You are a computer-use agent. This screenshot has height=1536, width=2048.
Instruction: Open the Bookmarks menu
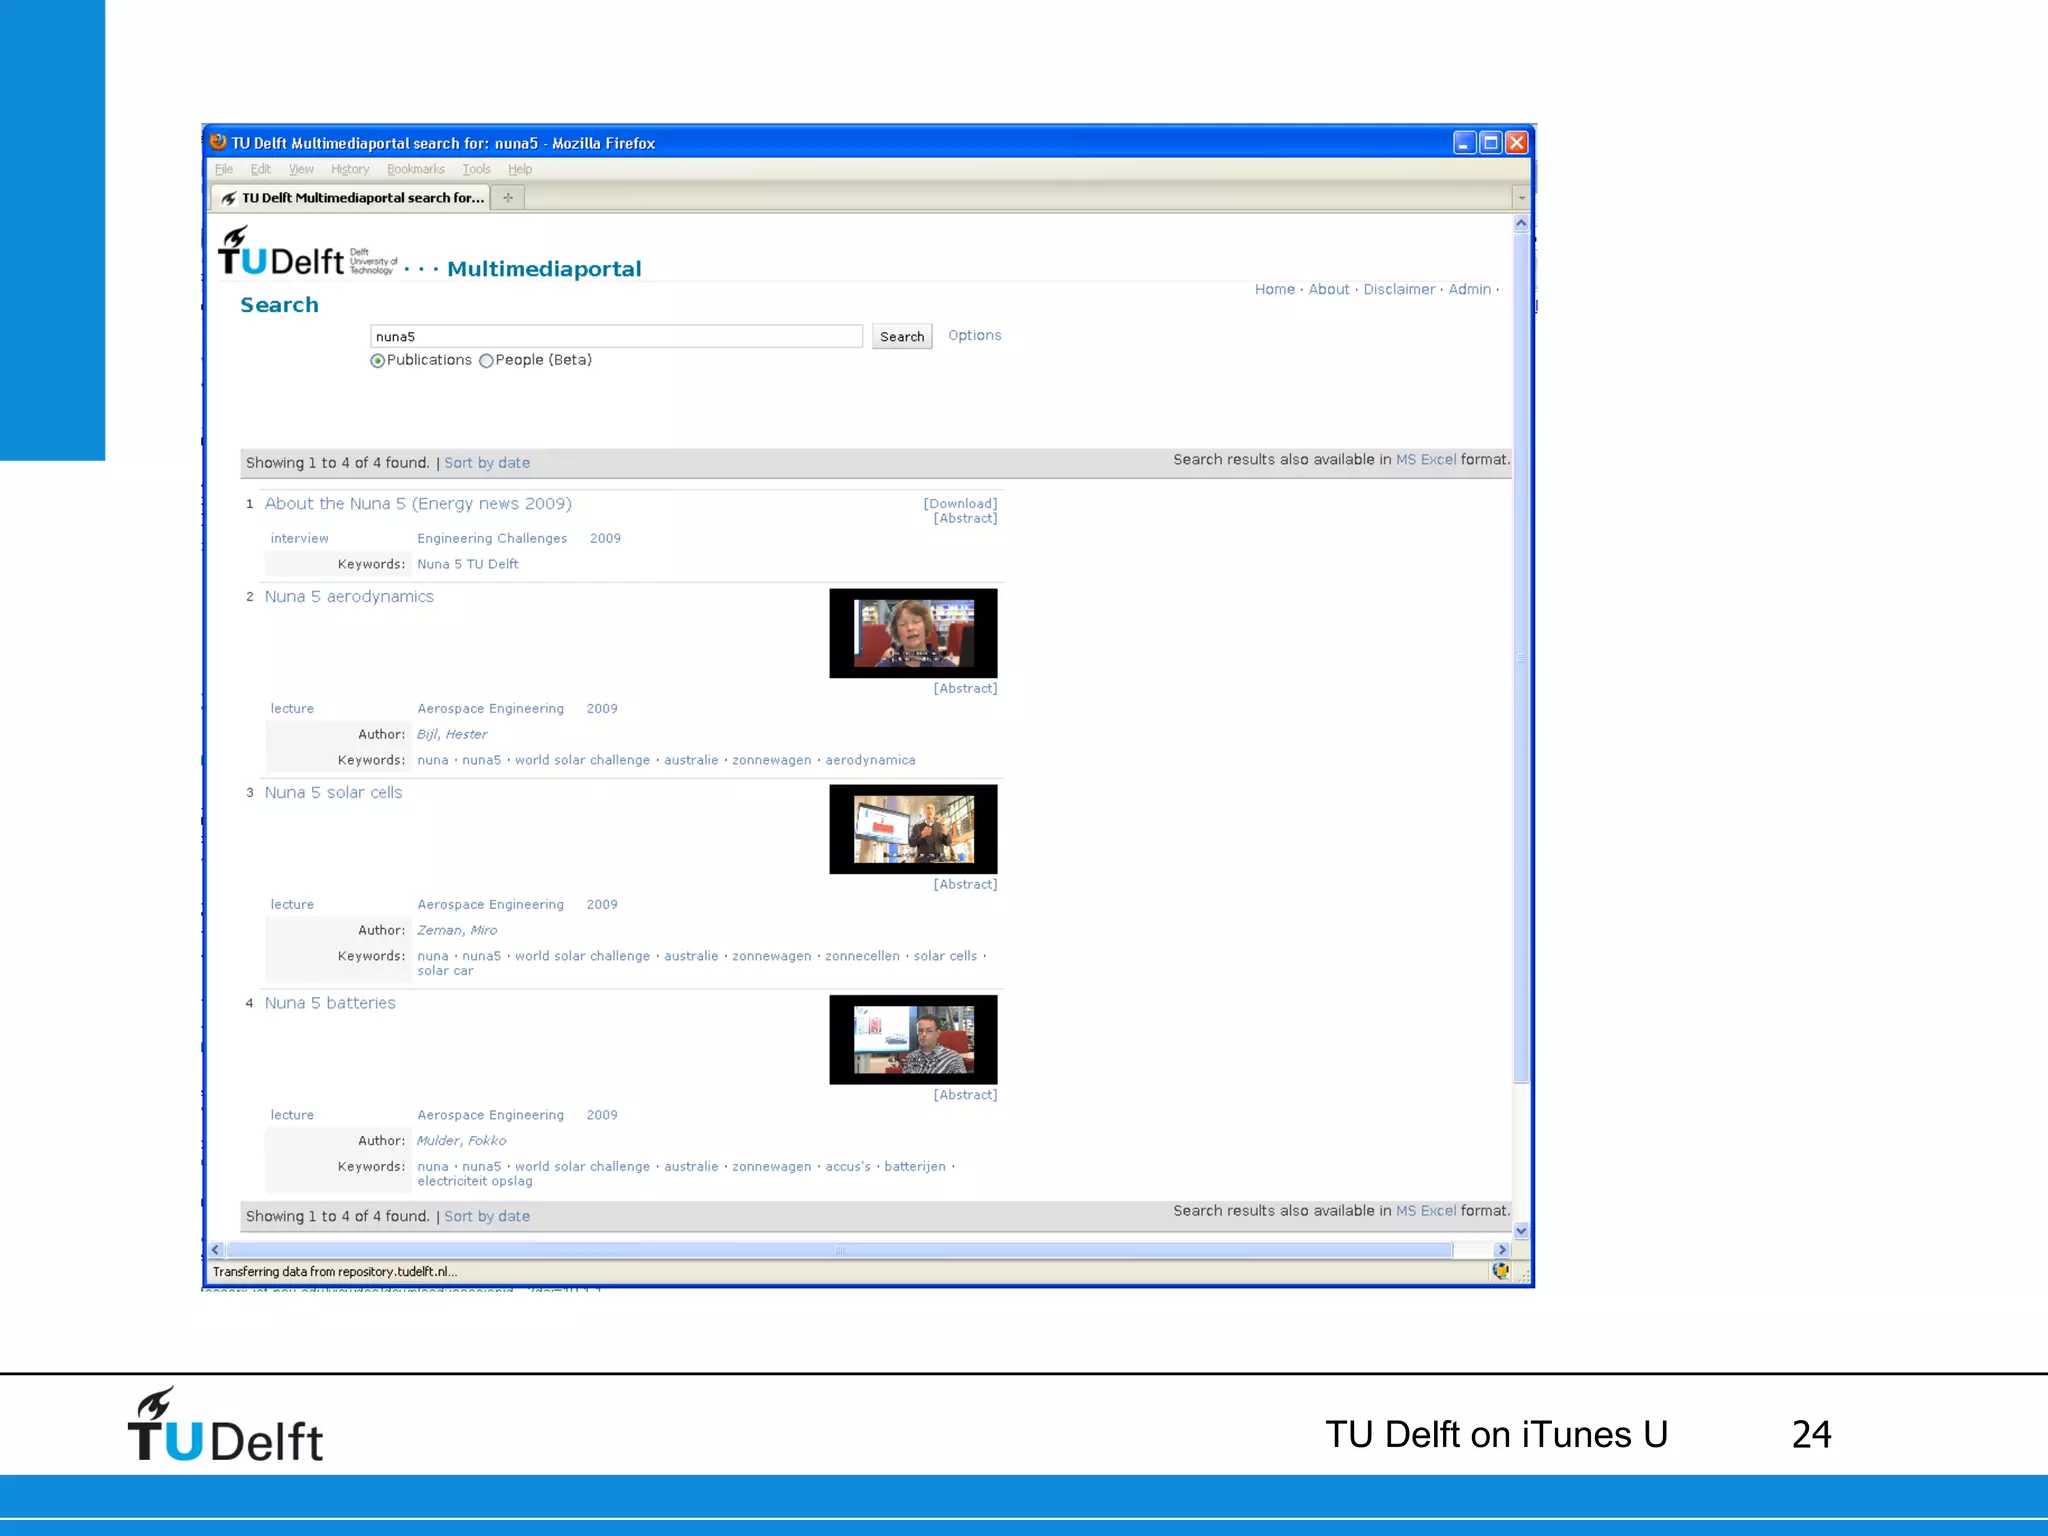click(415, 169)
